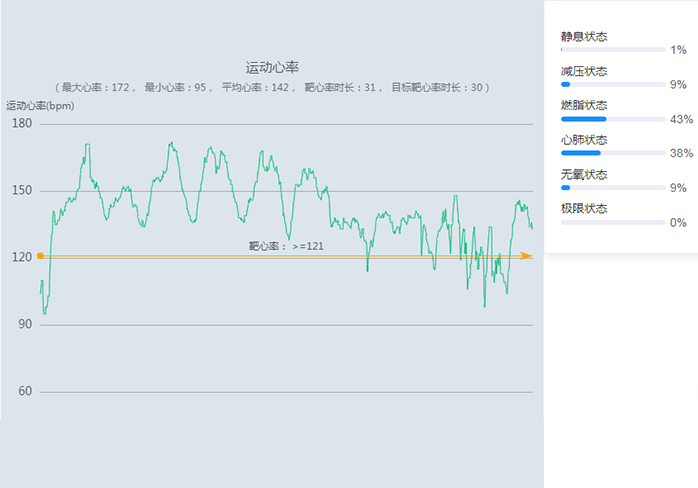Image resolution: width=698 pixels, height=488 pixels.
Task: Select the 150 y-axis tick label
Action: click(x=22, y=191)
